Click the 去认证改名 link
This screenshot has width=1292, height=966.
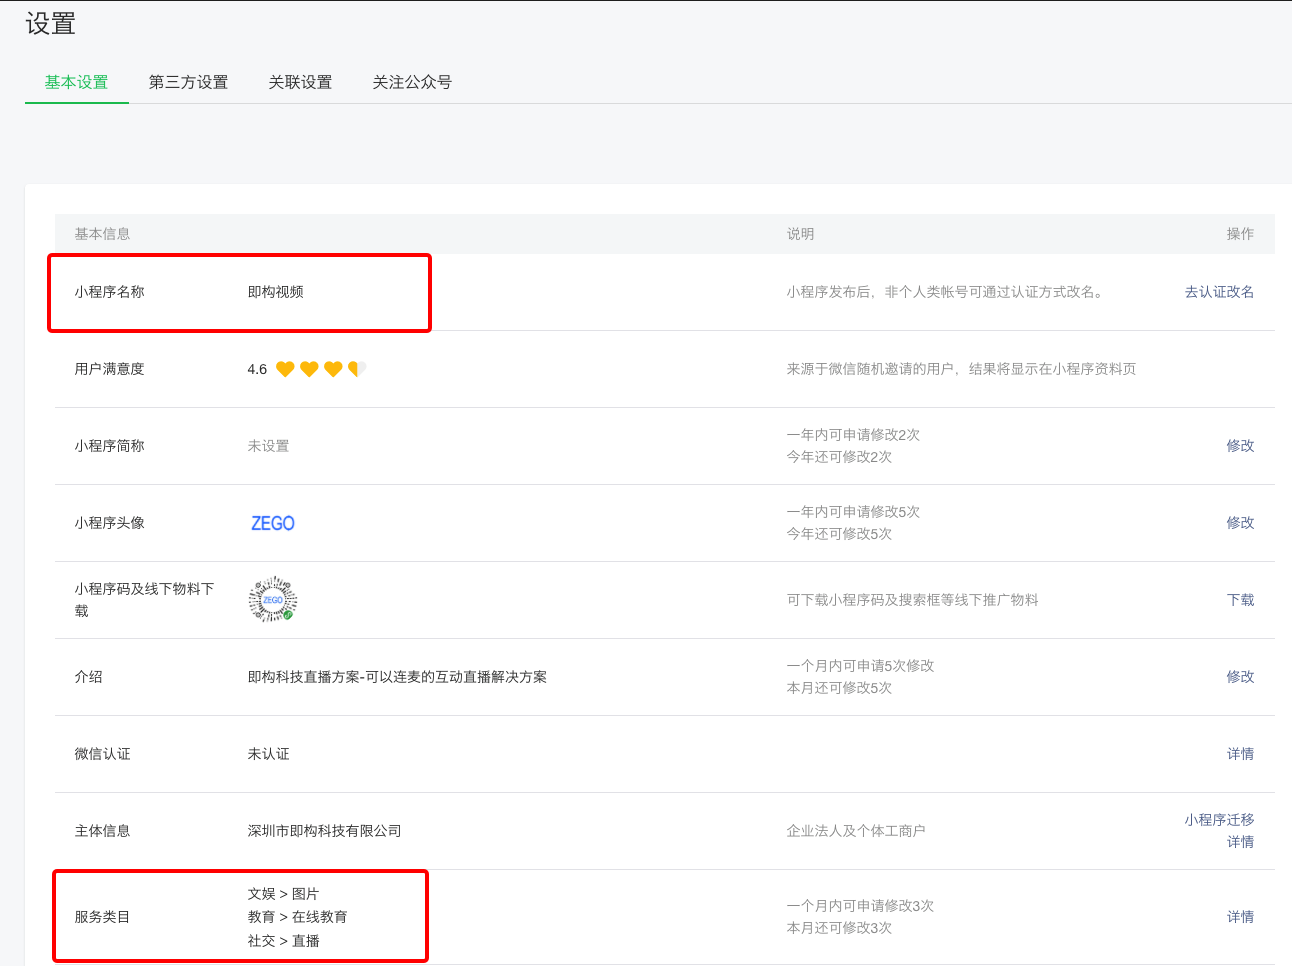[x=1219, y=292]
